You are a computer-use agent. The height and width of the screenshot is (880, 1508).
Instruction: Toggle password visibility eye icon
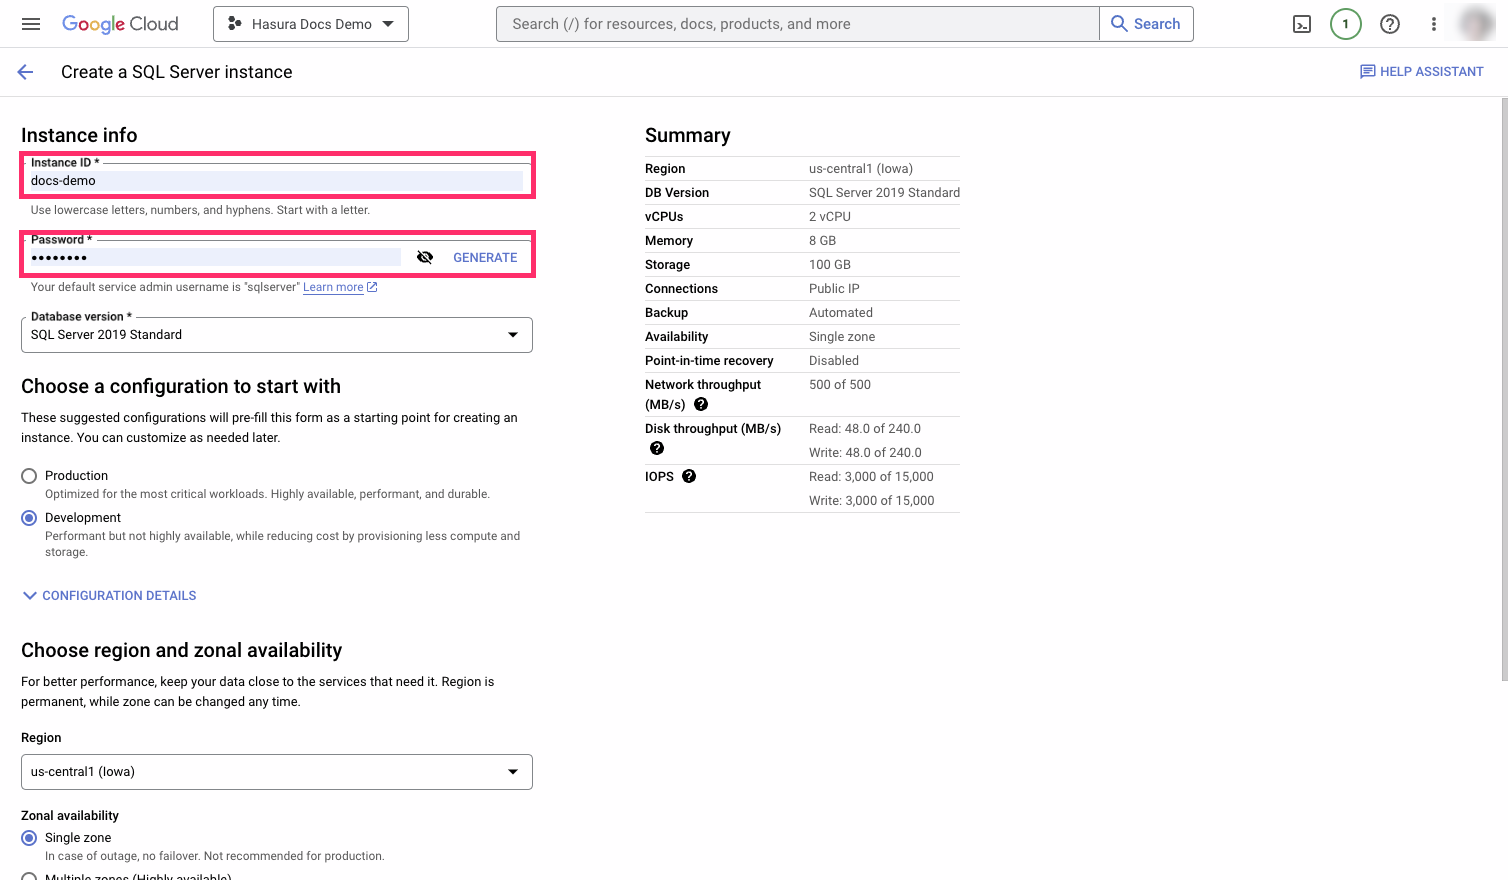(425, 257)
